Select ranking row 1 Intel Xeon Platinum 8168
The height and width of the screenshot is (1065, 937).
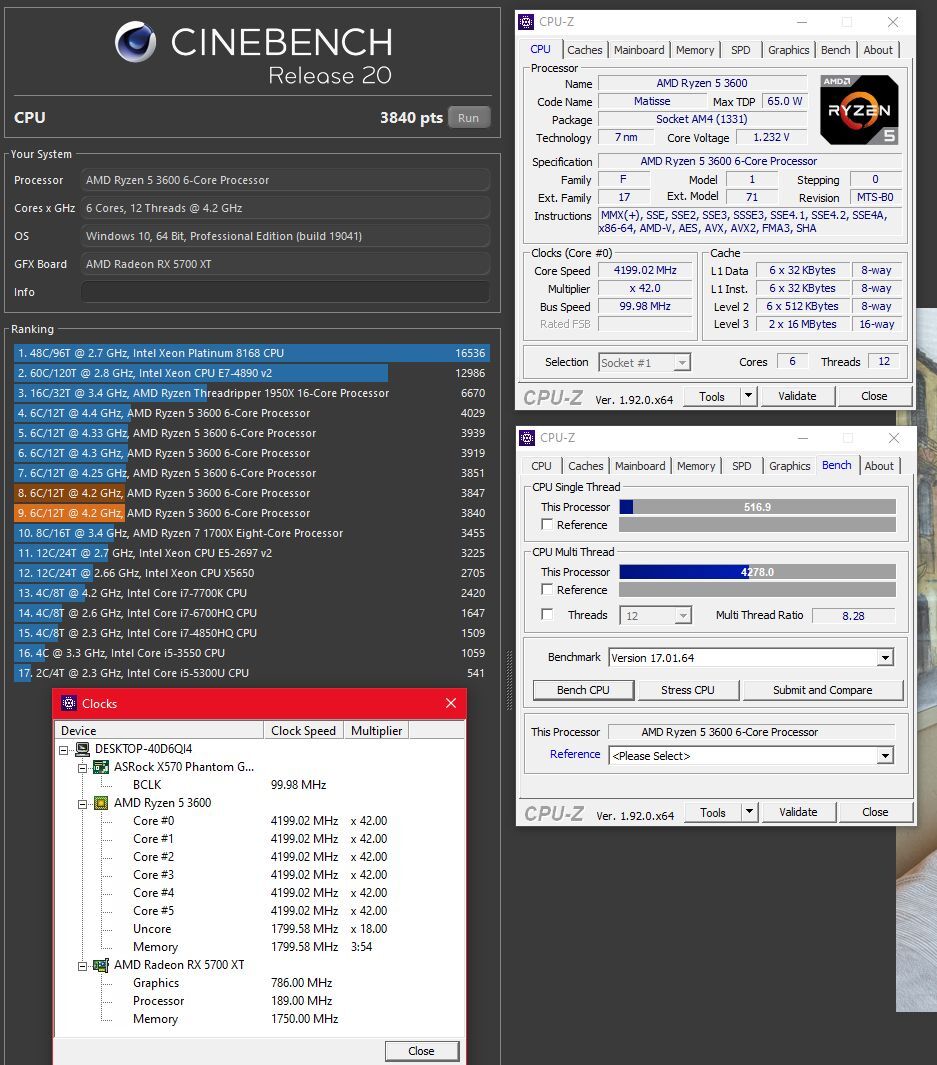click(251, 353)
